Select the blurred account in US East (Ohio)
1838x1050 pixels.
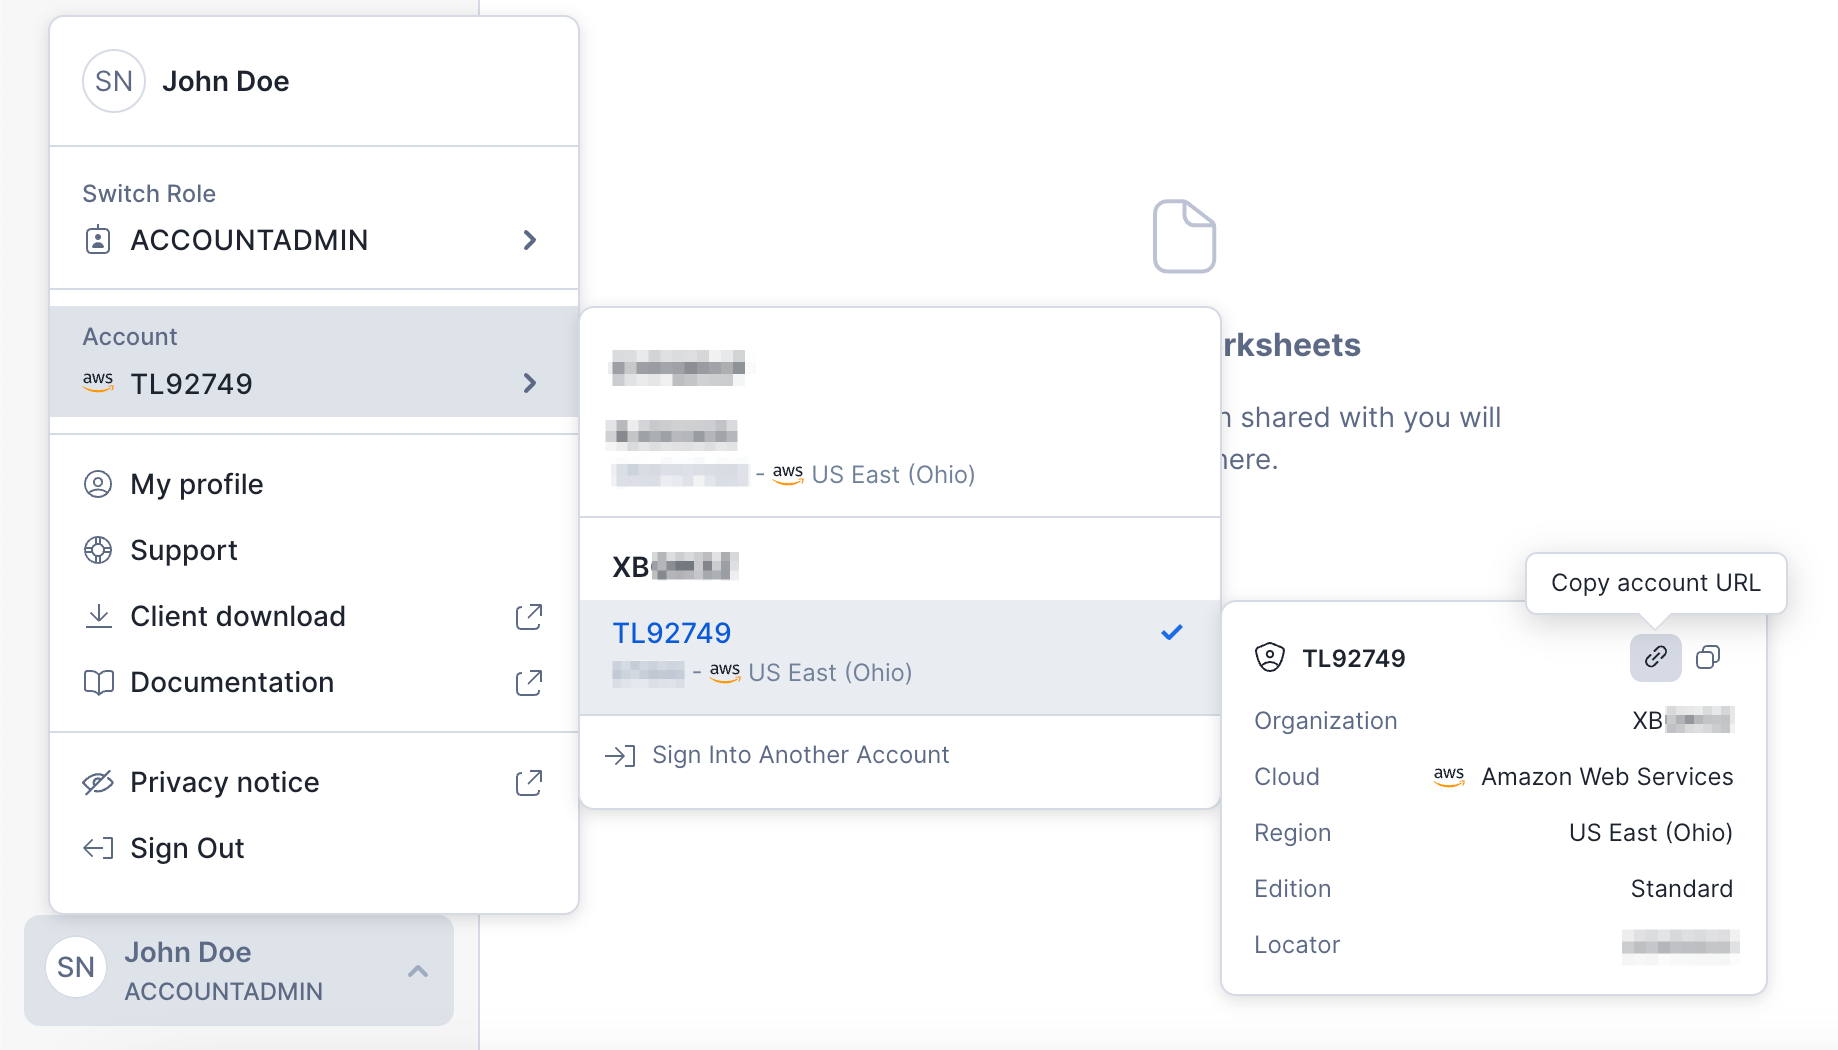tap(900, 454)
